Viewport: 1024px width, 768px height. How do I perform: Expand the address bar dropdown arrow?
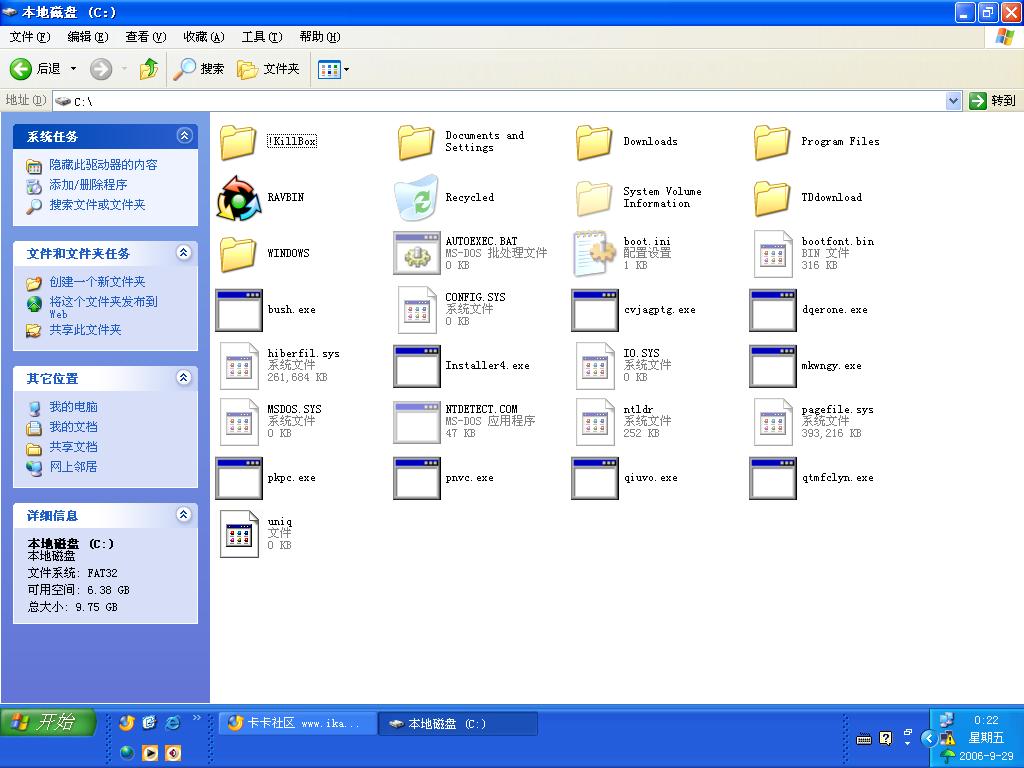[953, 100]
